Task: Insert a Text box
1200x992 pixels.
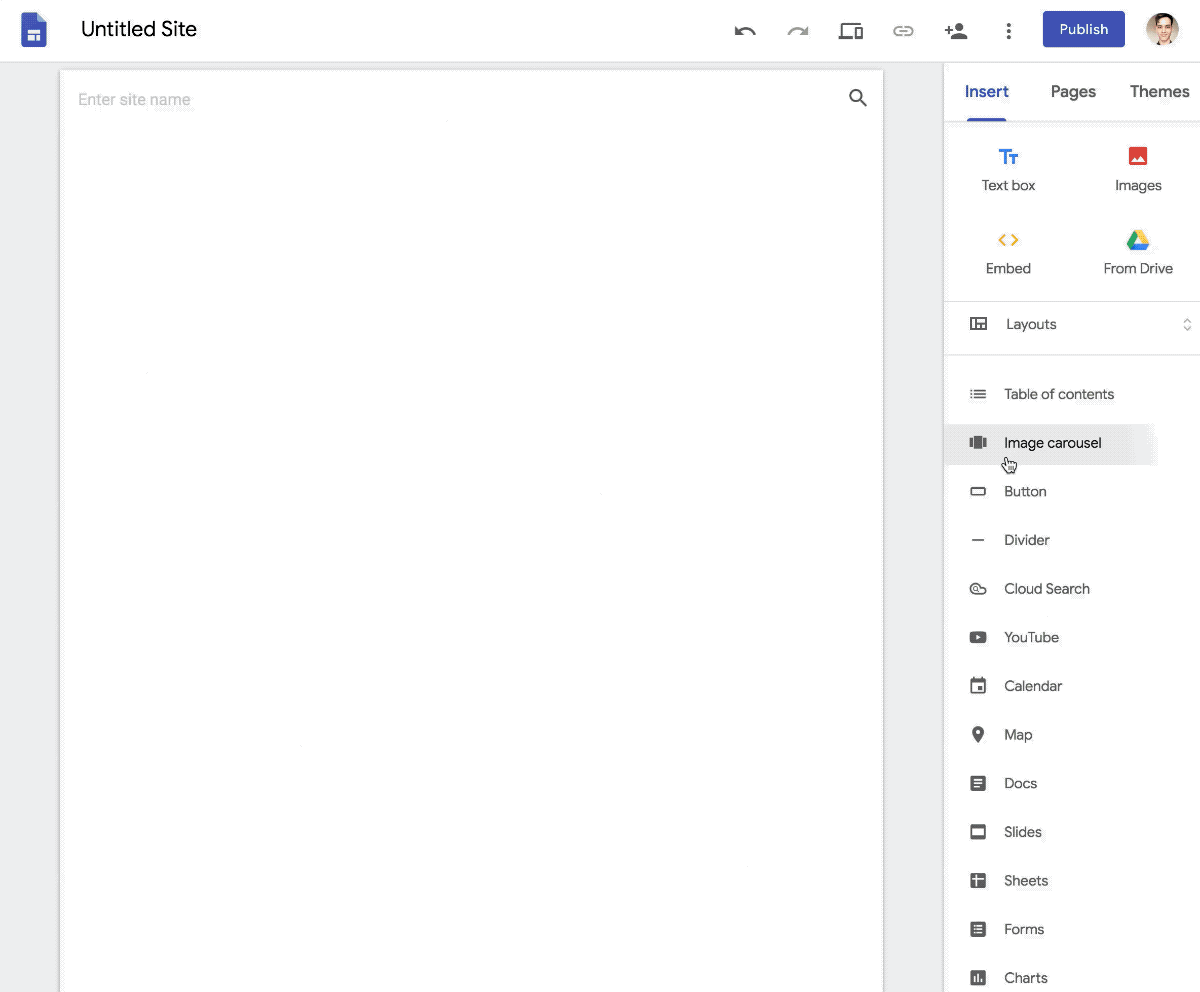Action: click(1008, 170)
